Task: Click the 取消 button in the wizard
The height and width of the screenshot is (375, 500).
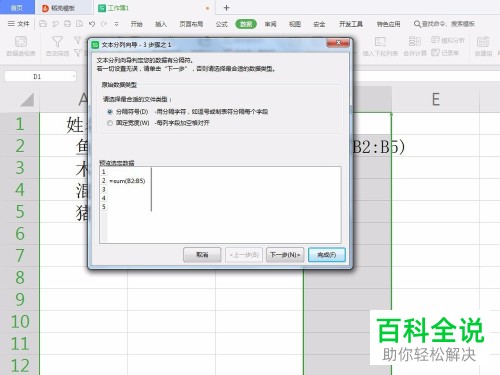Action: pyautogui.click(x=202, y=255)
